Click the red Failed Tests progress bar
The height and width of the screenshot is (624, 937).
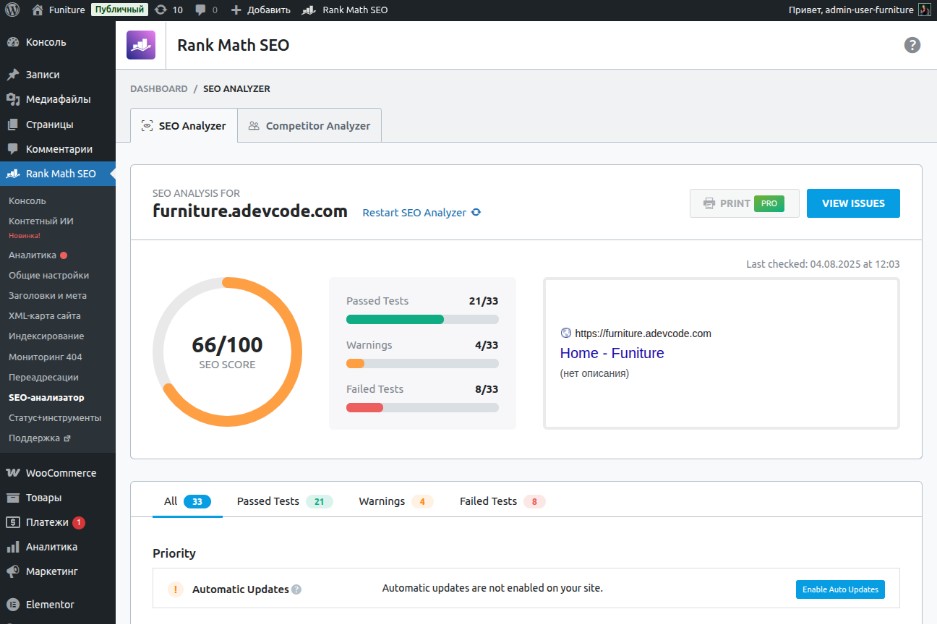click(x=365, y=408)
